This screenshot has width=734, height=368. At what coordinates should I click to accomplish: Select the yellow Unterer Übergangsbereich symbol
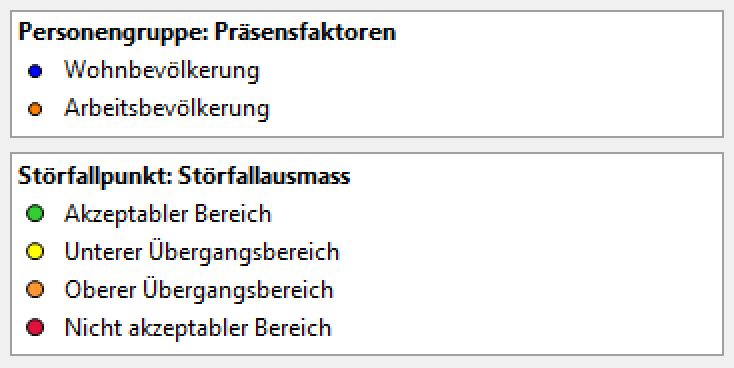click(x=35, y=251)
